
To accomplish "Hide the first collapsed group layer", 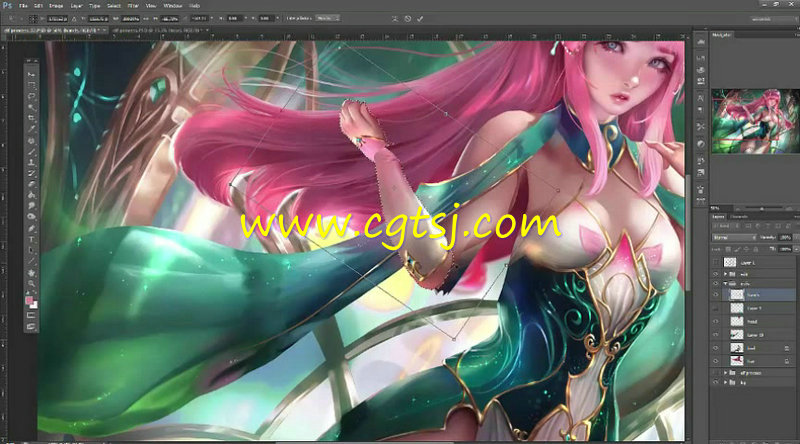I will (x=715, y=274).
